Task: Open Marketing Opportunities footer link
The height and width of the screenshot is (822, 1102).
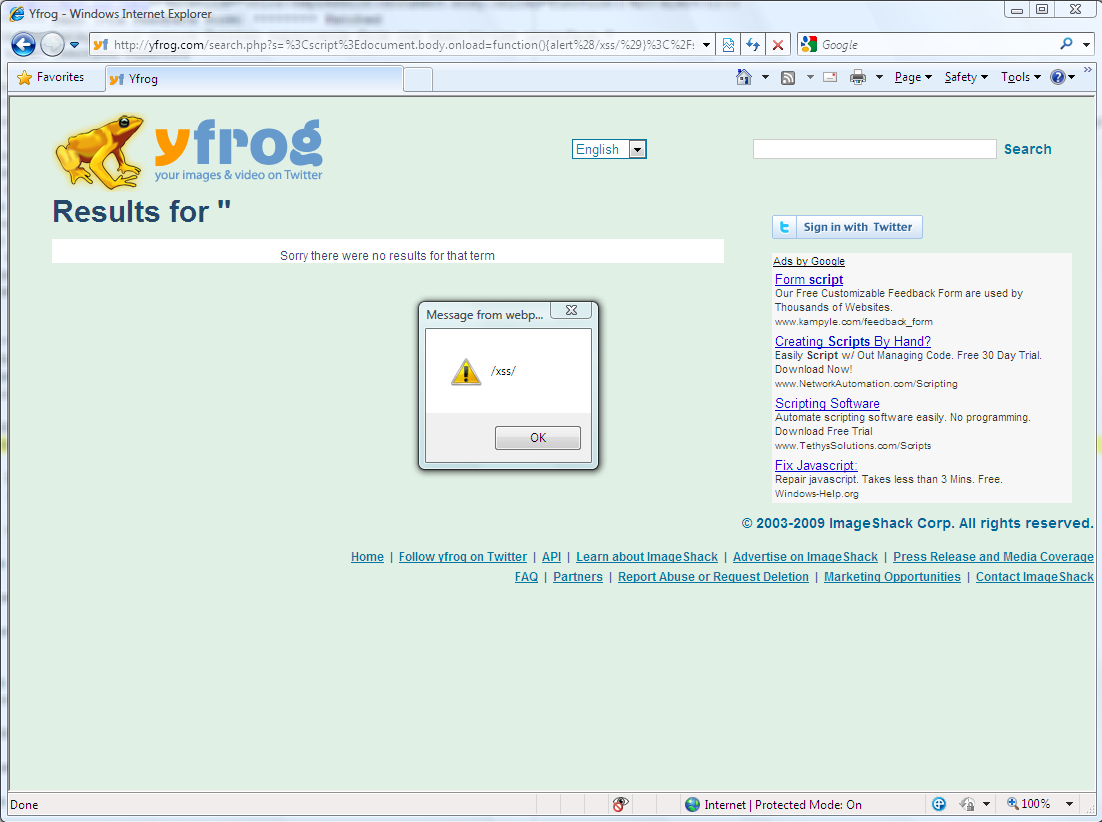Action: click(892, 577)
